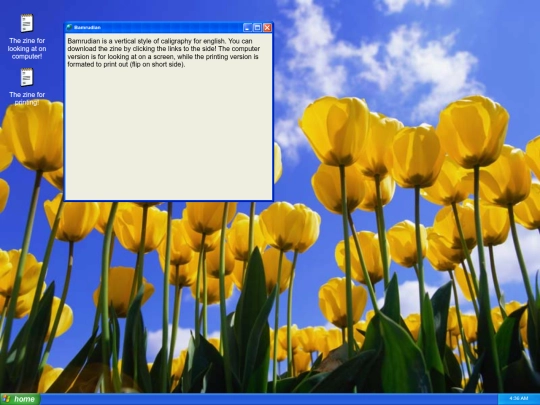Close the Bamrudian window
Screen dimensions: 540x405
(267, 28)
